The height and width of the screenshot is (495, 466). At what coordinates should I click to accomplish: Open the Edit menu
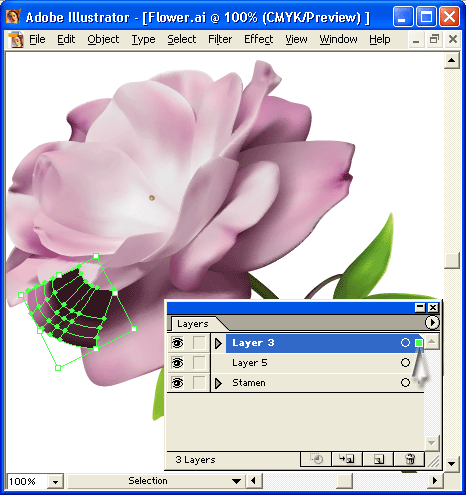(x=66, y=40)
